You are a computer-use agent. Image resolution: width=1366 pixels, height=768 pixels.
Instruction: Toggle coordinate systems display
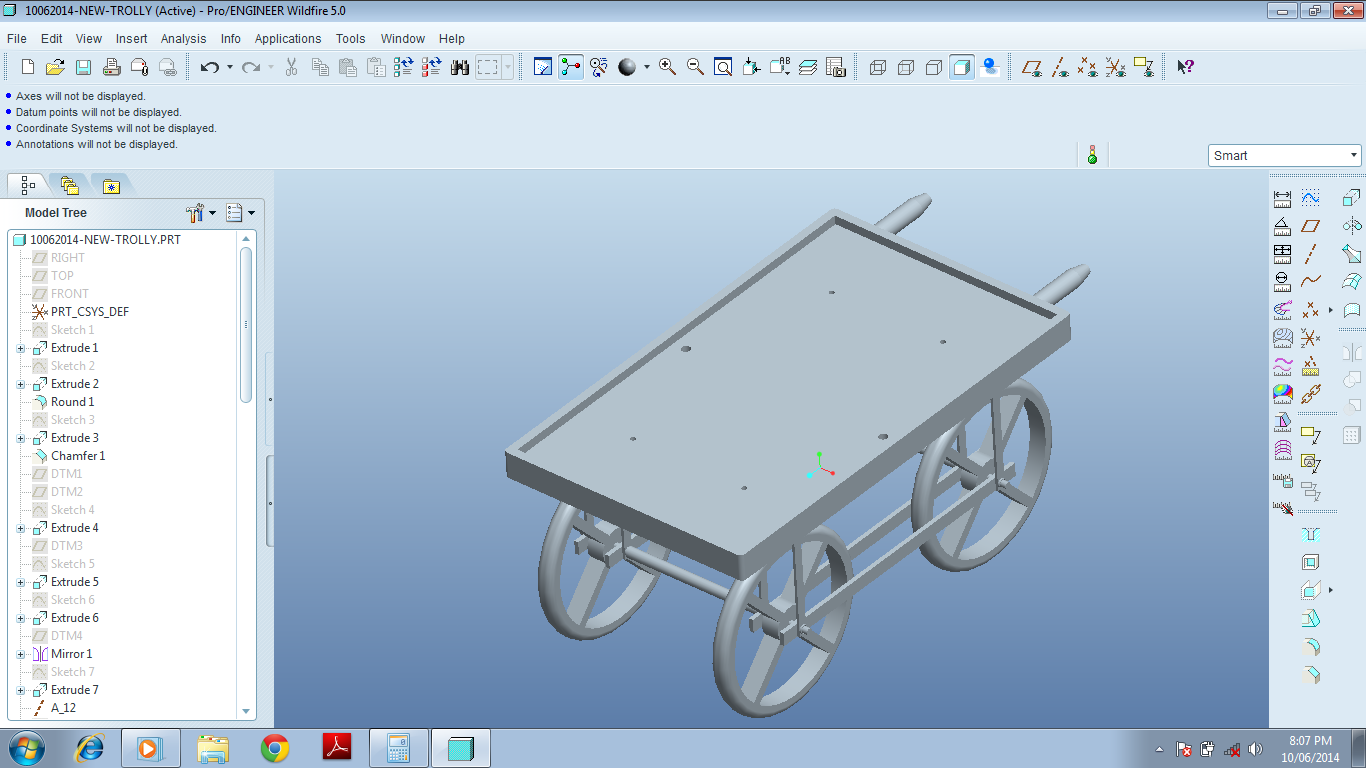pyautogui.click(x=1116, y=67)
